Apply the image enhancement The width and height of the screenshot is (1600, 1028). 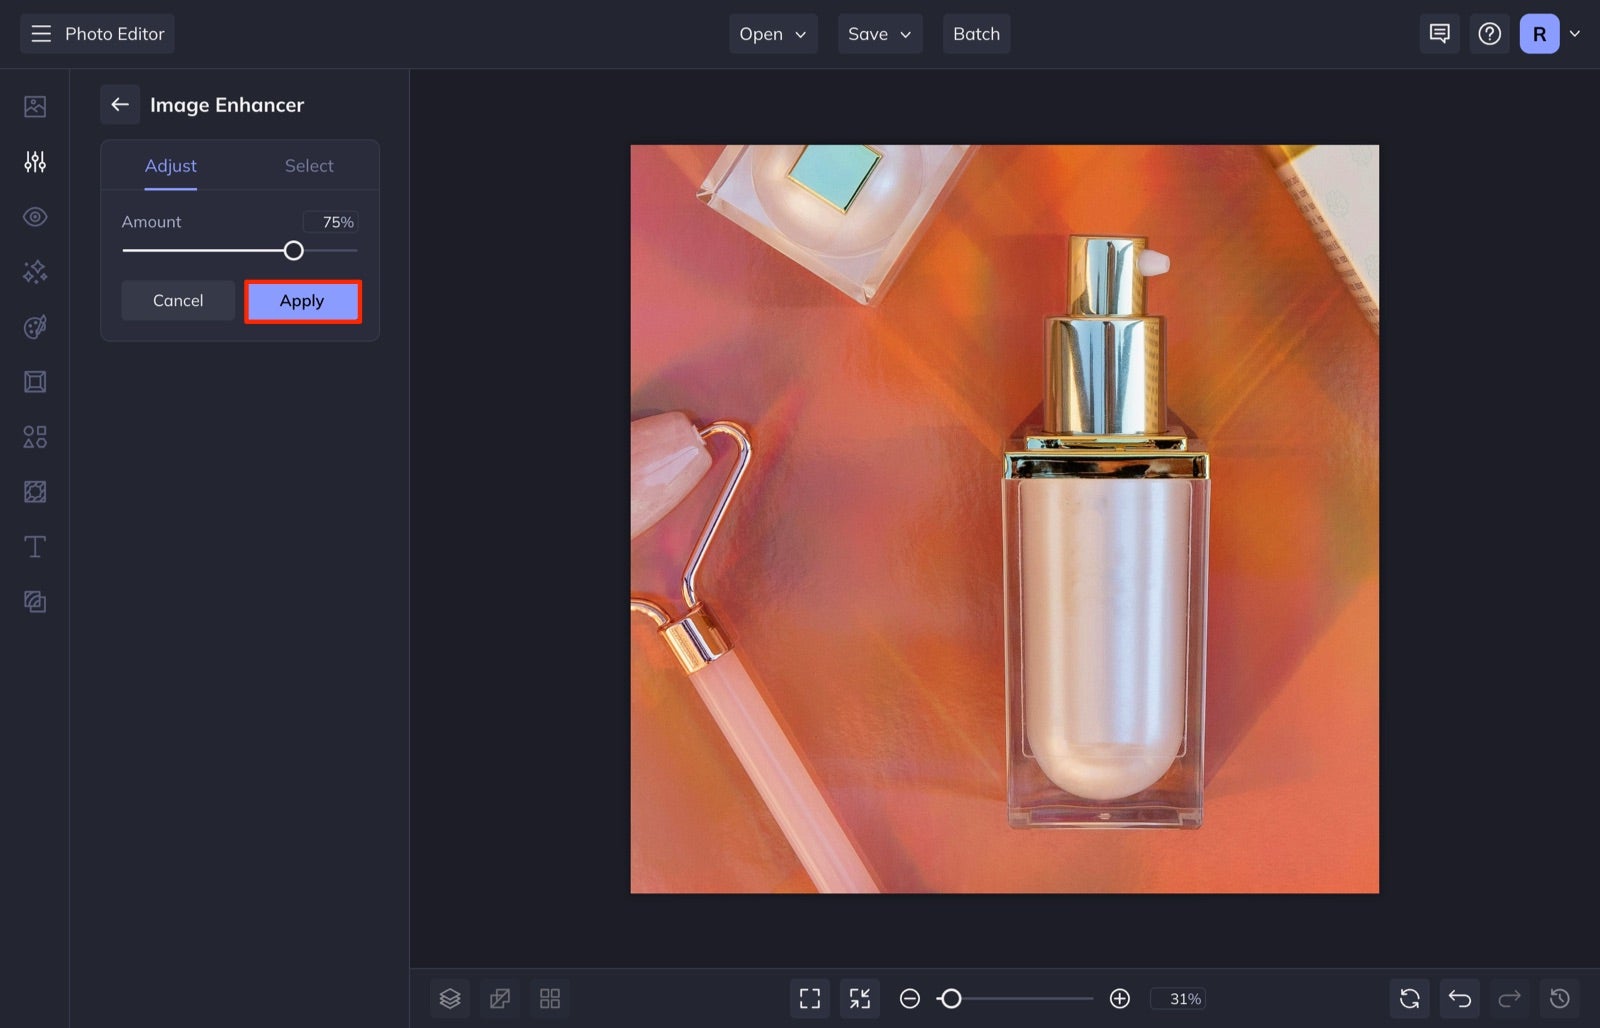coord(302,300)
